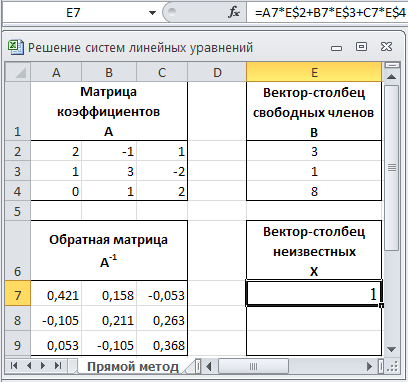This screenshot has height=382, width=408.
Task: Select cell C4 containing 2
Action: click(x=162, y=191)
